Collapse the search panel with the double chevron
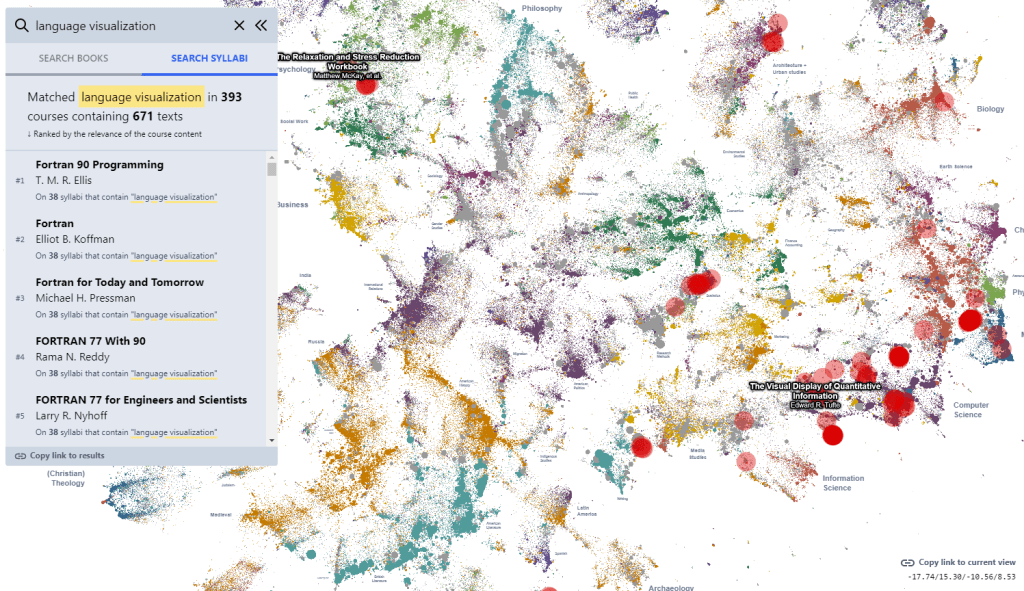 261,26
